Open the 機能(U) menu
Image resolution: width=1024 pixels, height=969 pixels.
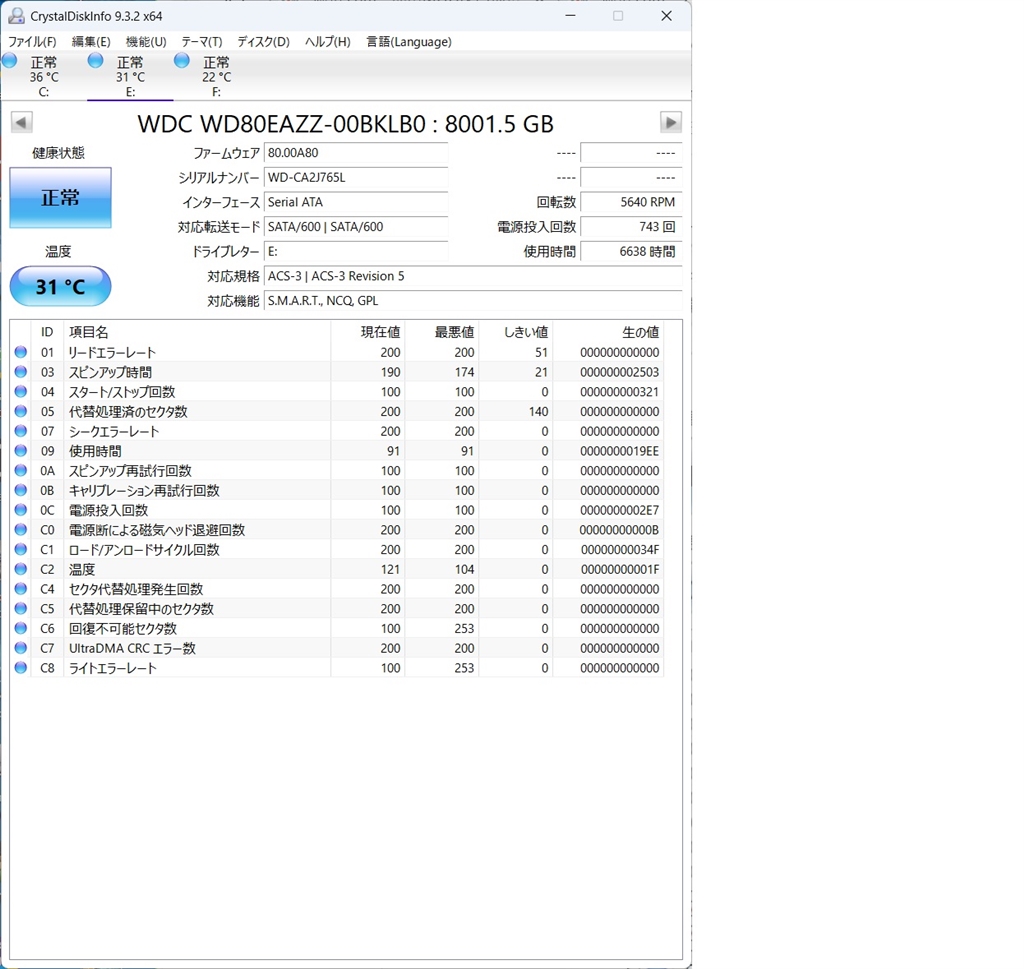point(145,42)
